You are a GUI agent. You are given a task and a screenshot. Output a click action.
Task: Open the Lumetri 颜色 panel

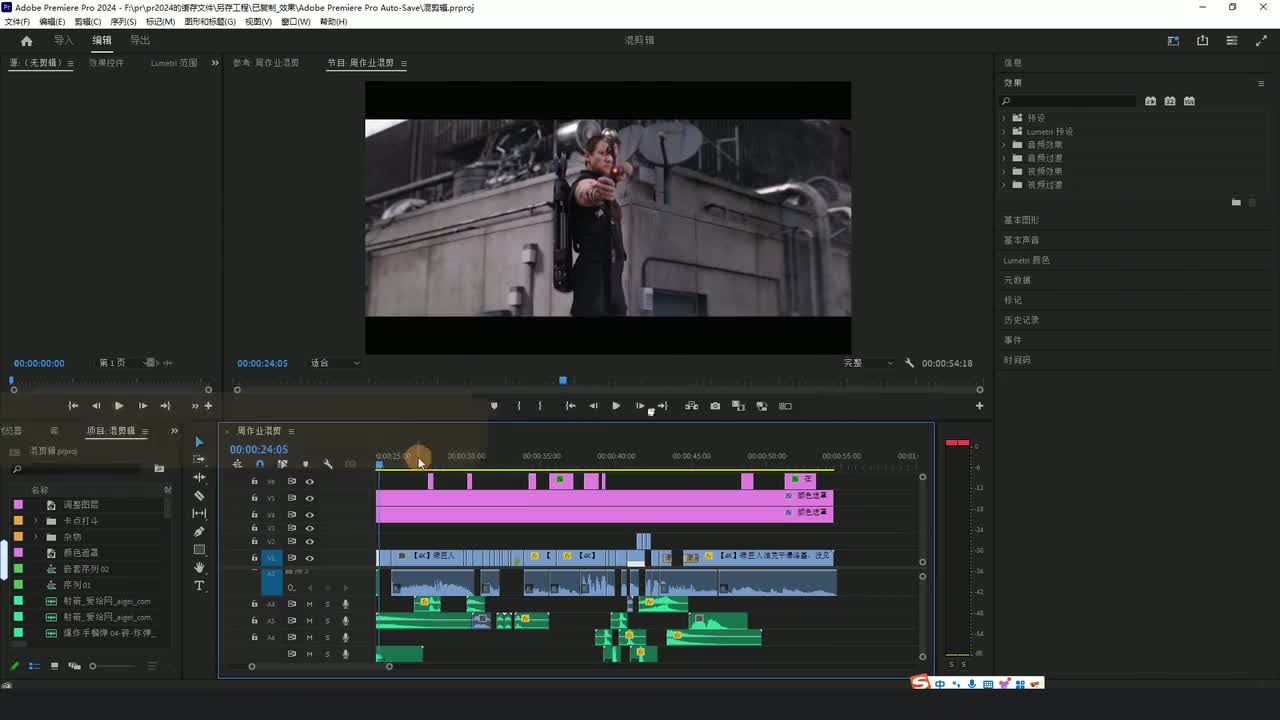click(1026, 260)
